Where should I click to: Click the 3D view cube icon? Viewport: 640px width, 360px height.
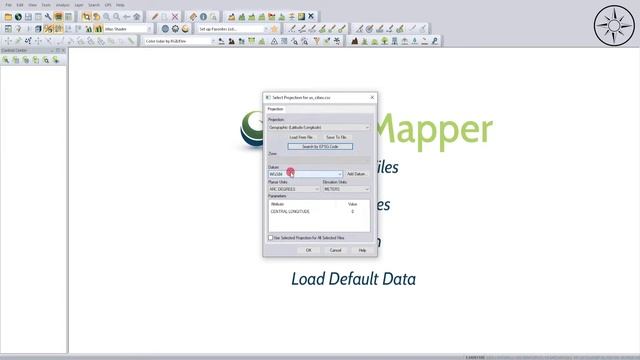tap(38, 29)
